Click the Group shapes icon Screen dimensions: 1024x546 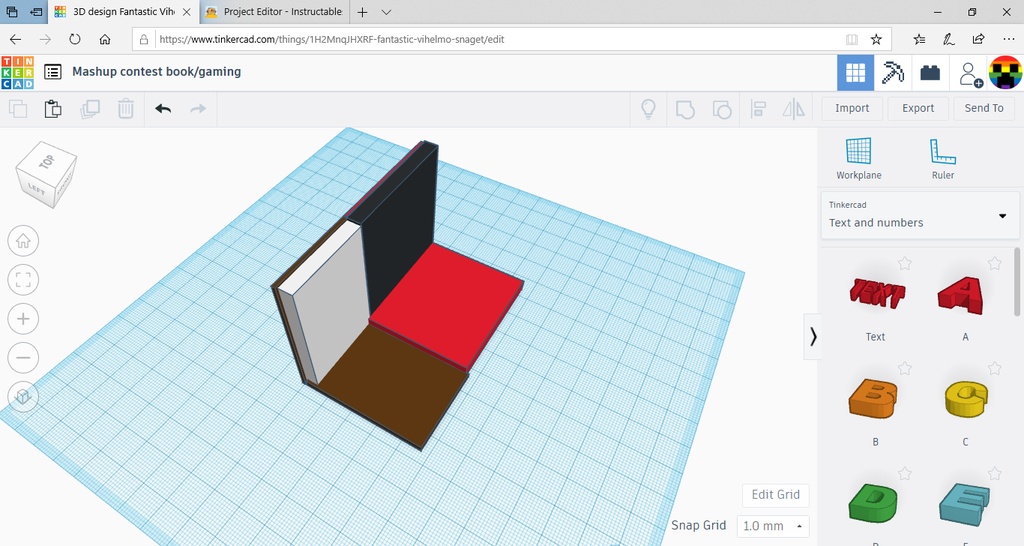pyautogui.click(x=685, y=109)
